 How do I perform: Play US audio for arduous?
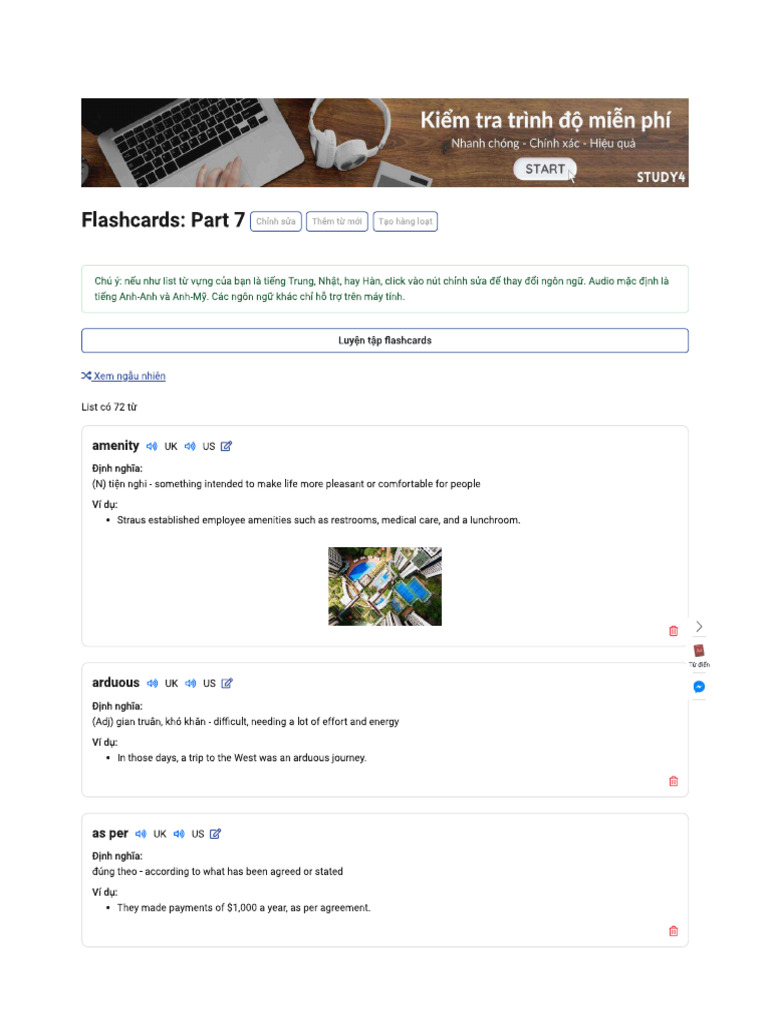pyautogui.click(x=191, y=683)
